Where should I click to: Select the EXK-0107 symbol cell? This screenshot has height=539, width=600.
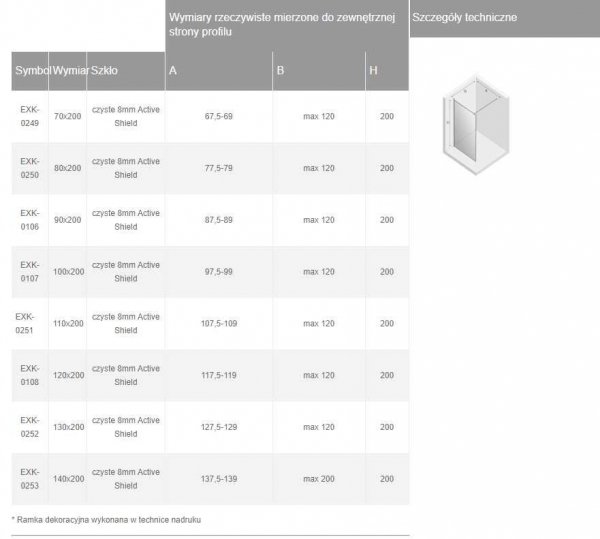click(x=30, y=272)
